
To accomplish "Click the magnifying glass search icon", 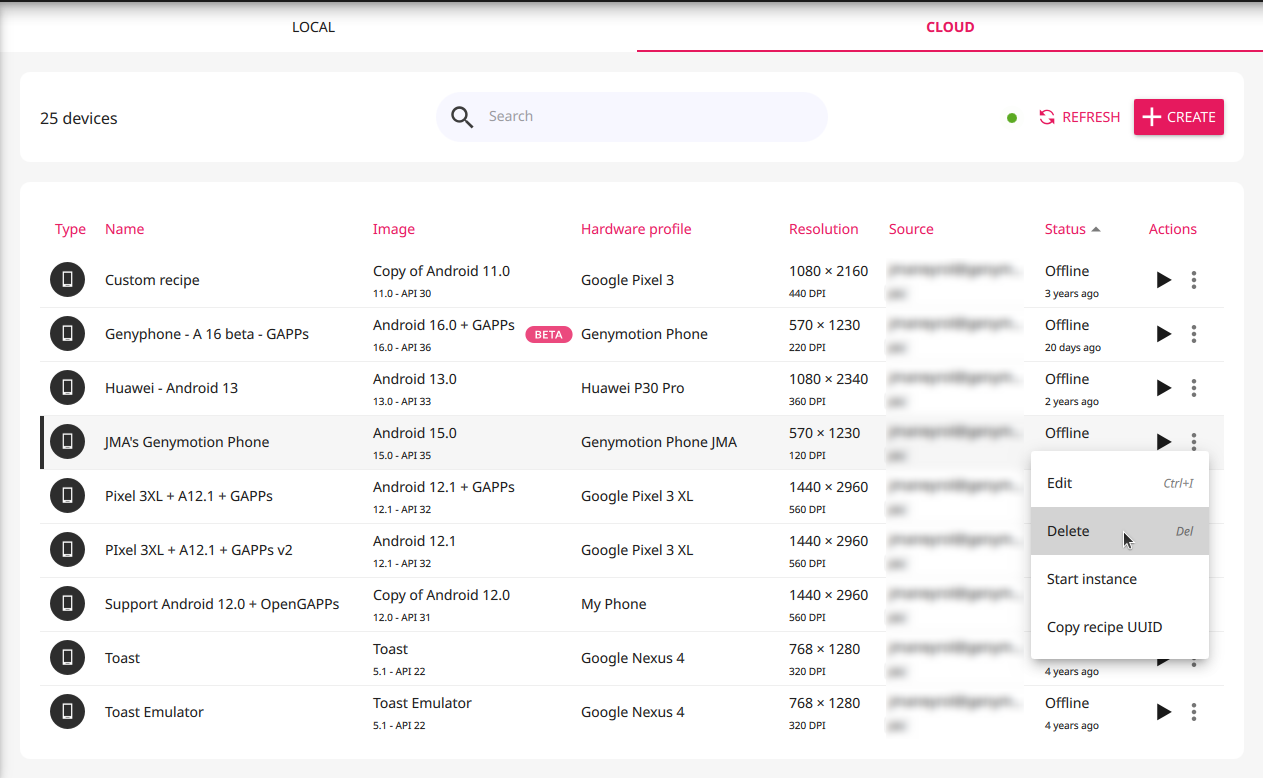I will point(462,117).
